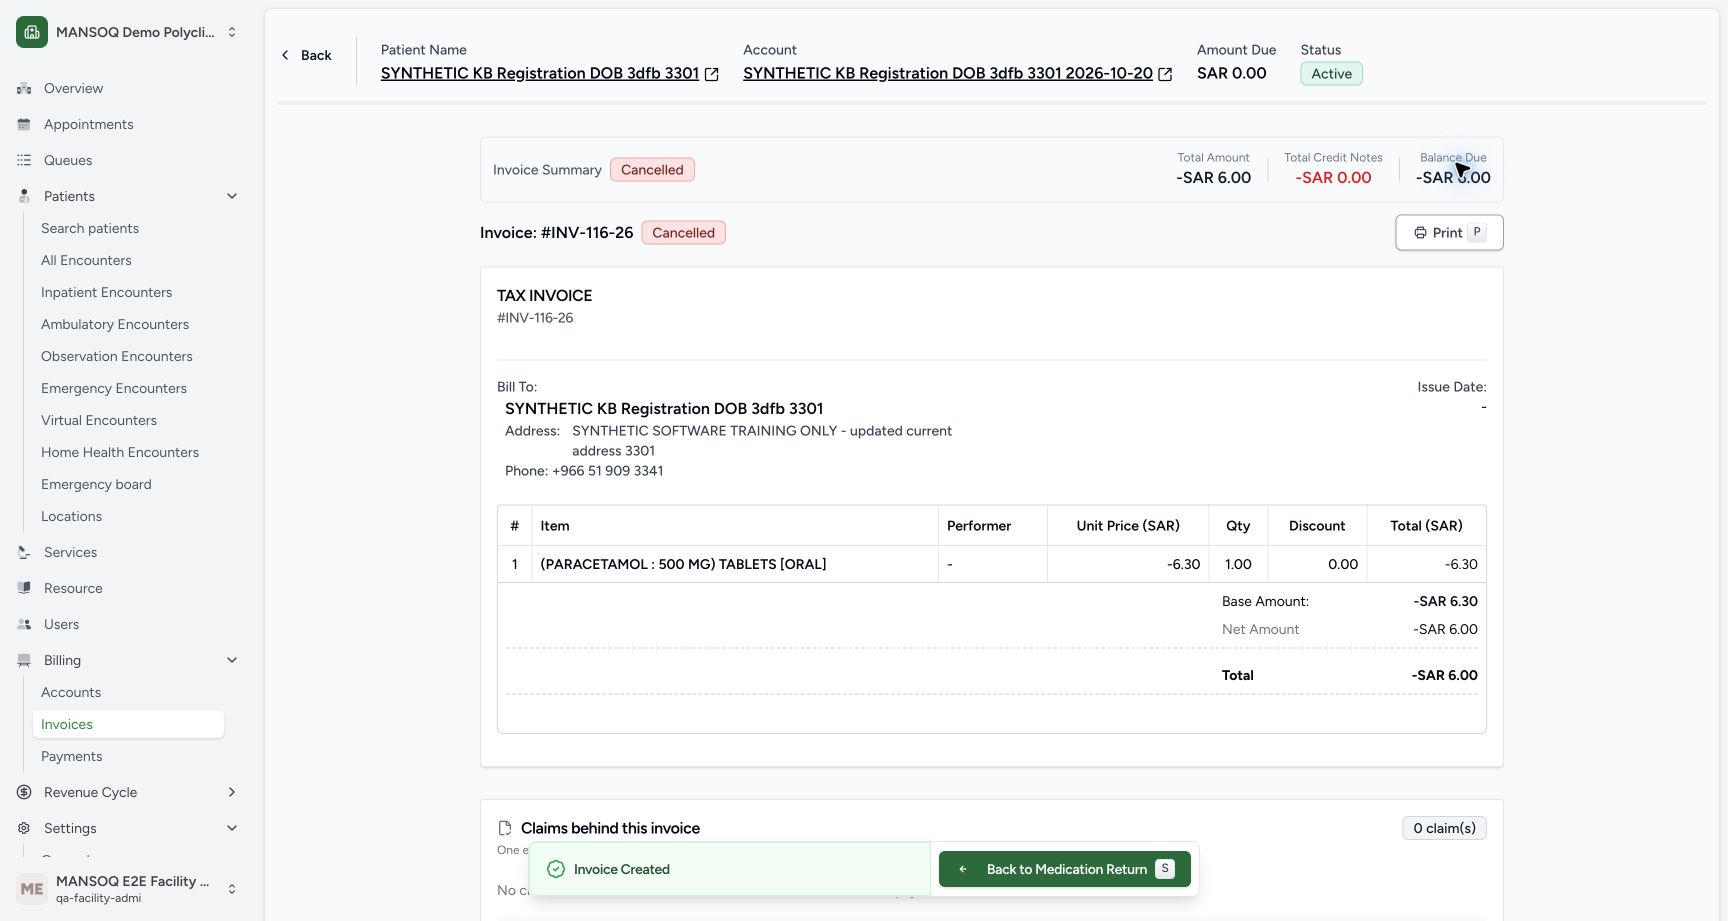Open the user account switcher chevrons
This screenshot has width=1728, height=921.
pyautogui.click(x=232, y=889)
